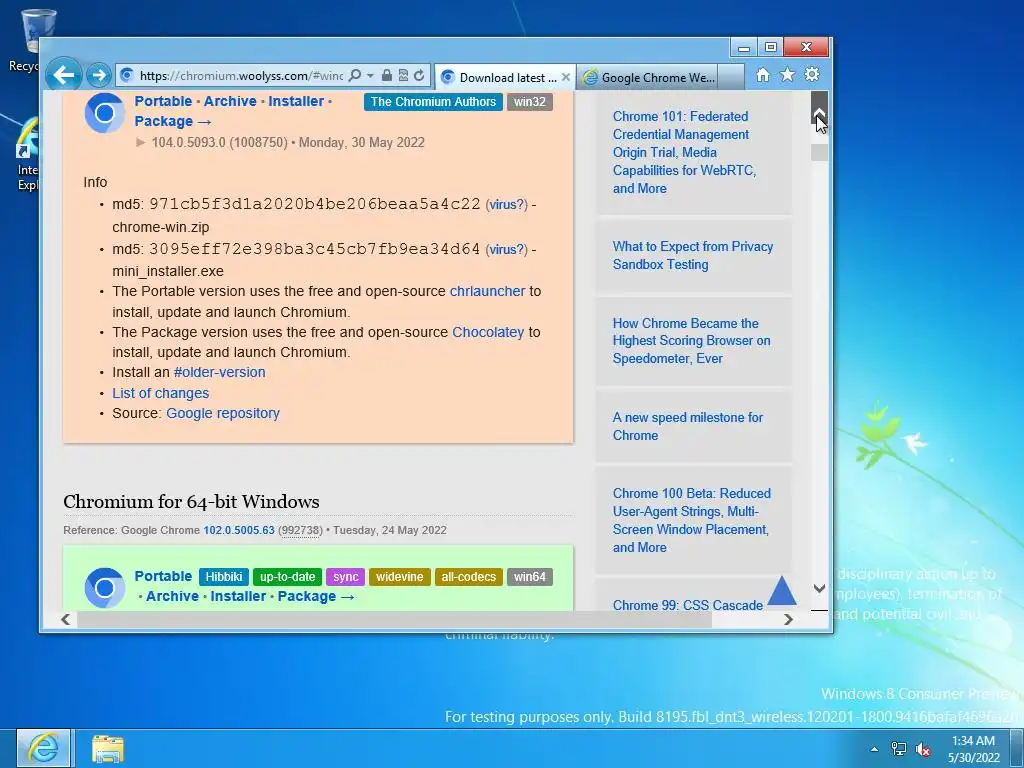Open List of changes link
Image resolution: width=1024 pixels, height=768 pixels.
click(161, 393)
